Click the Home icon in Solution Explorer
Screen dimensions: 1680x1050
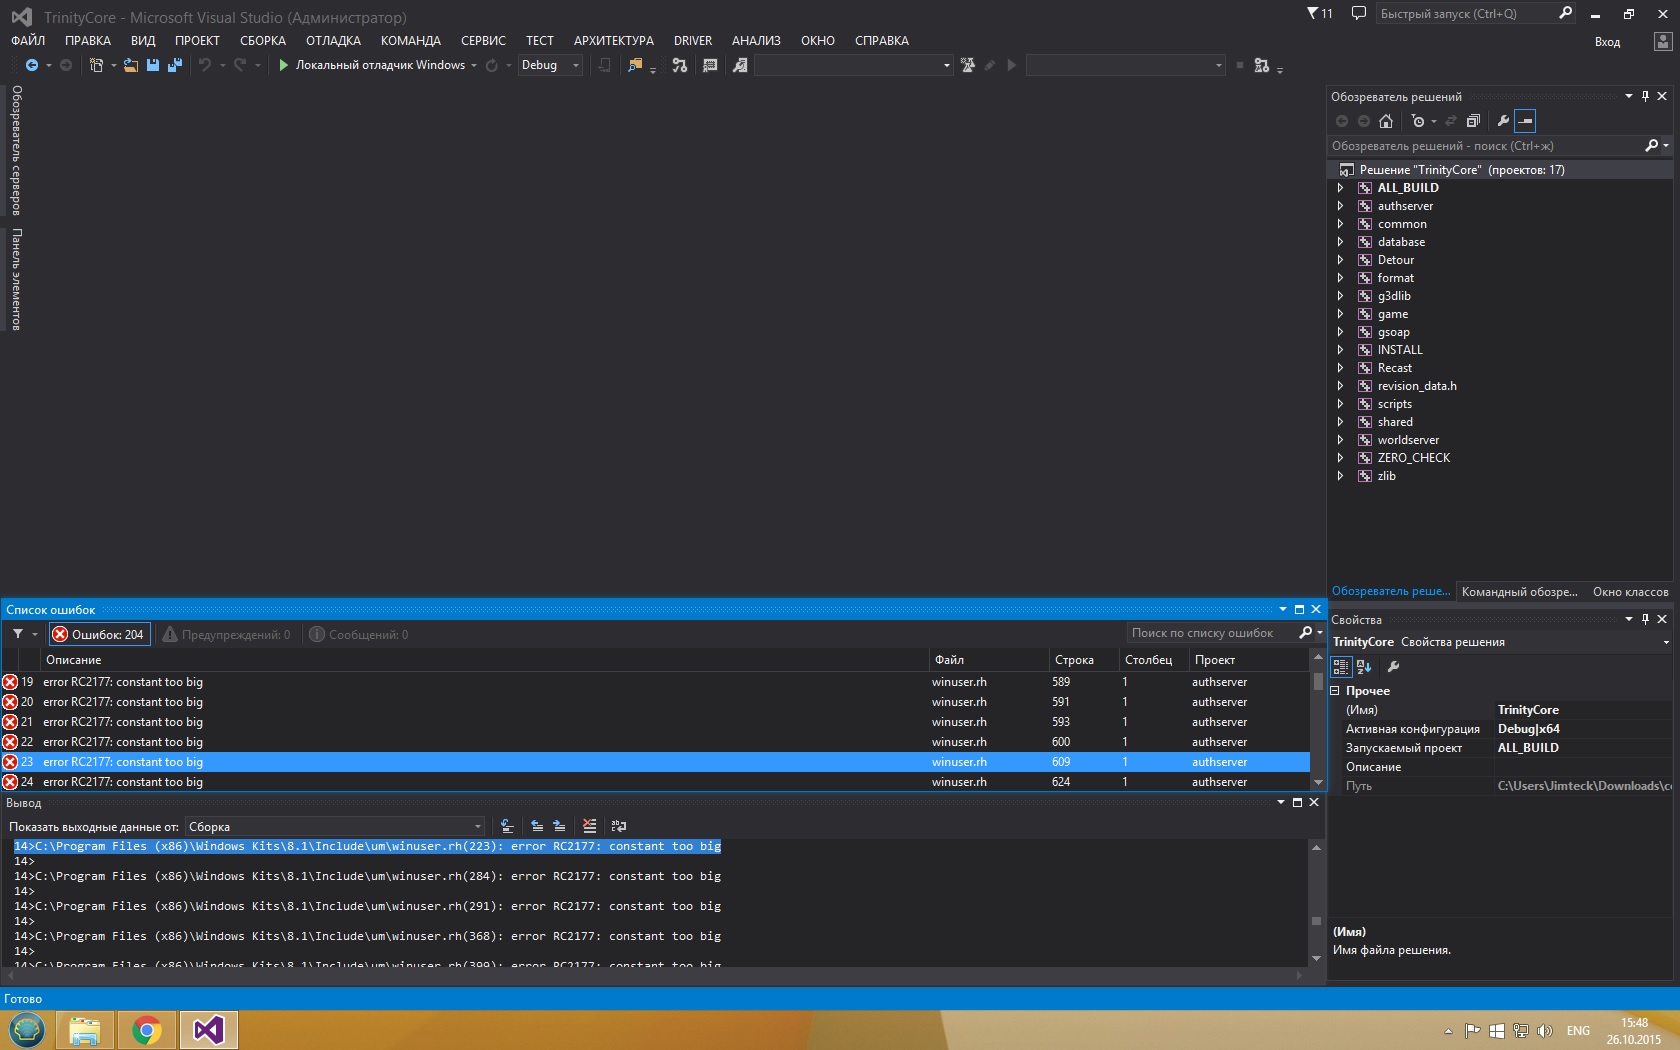(x=1385, y=121)
